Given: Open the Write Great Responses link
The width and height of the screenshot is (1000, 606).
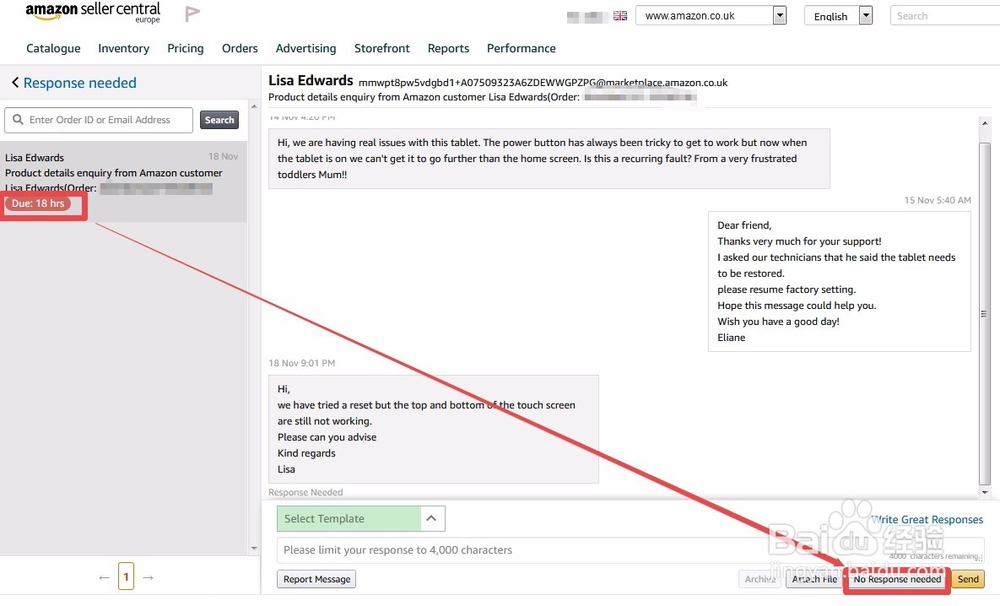Looking at the screenshot, I should (927, 520).
